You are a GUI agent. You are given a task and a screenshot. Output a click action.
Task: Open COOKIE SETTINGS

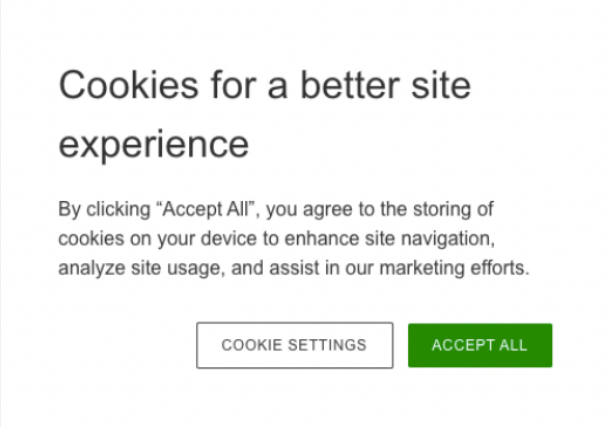point(294,345)
